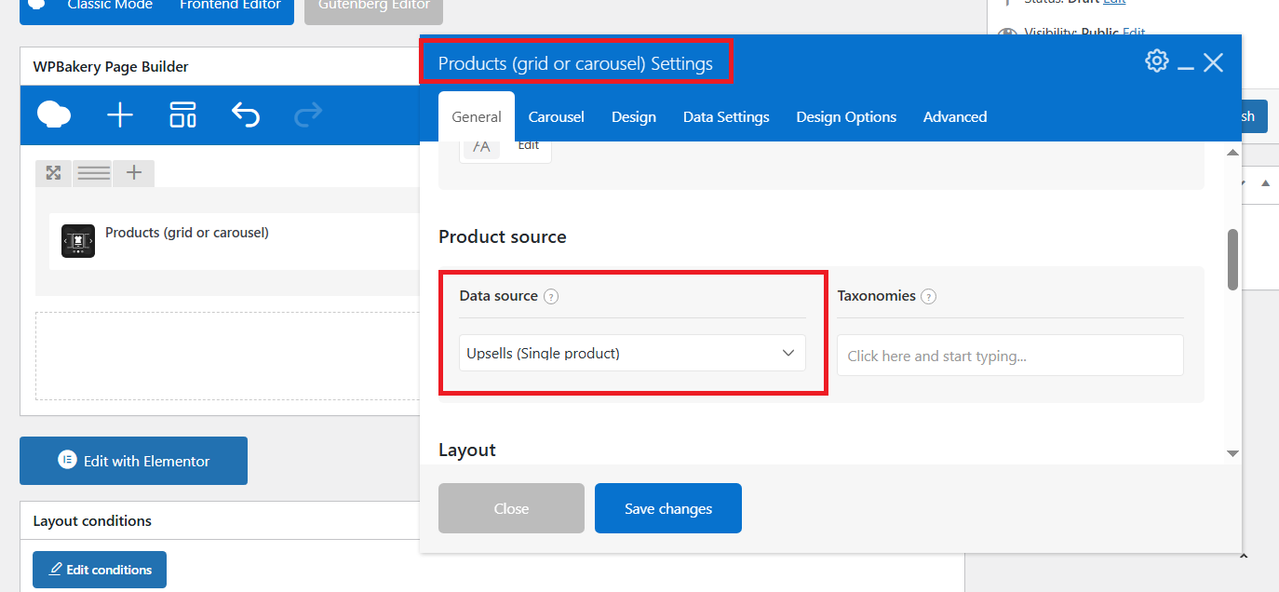This screenshot has width=1279, height=592.
Task: Open settings gear in dialog header
Action: click(x=1156, y=61)
